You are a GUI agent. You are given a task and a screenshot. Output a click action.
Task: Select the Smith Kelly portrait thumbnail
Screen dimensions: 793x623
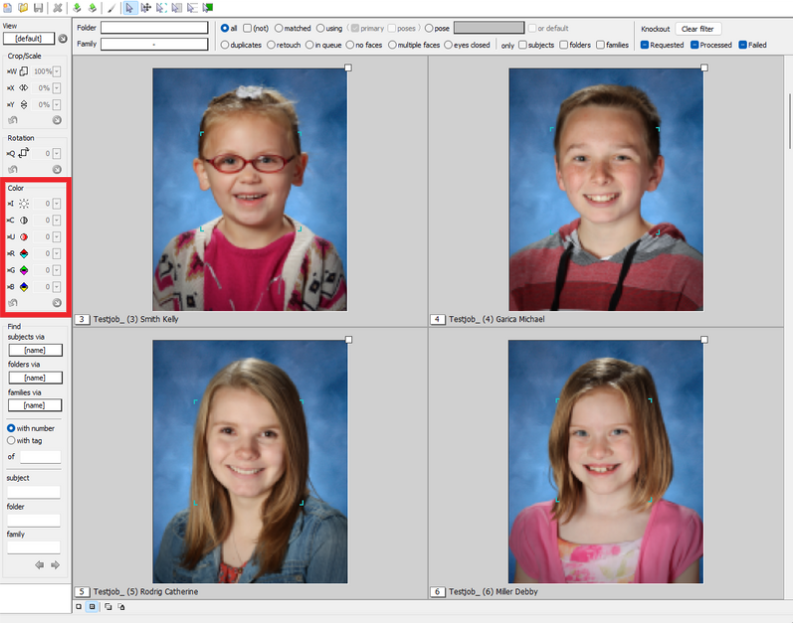pos(250,190)
